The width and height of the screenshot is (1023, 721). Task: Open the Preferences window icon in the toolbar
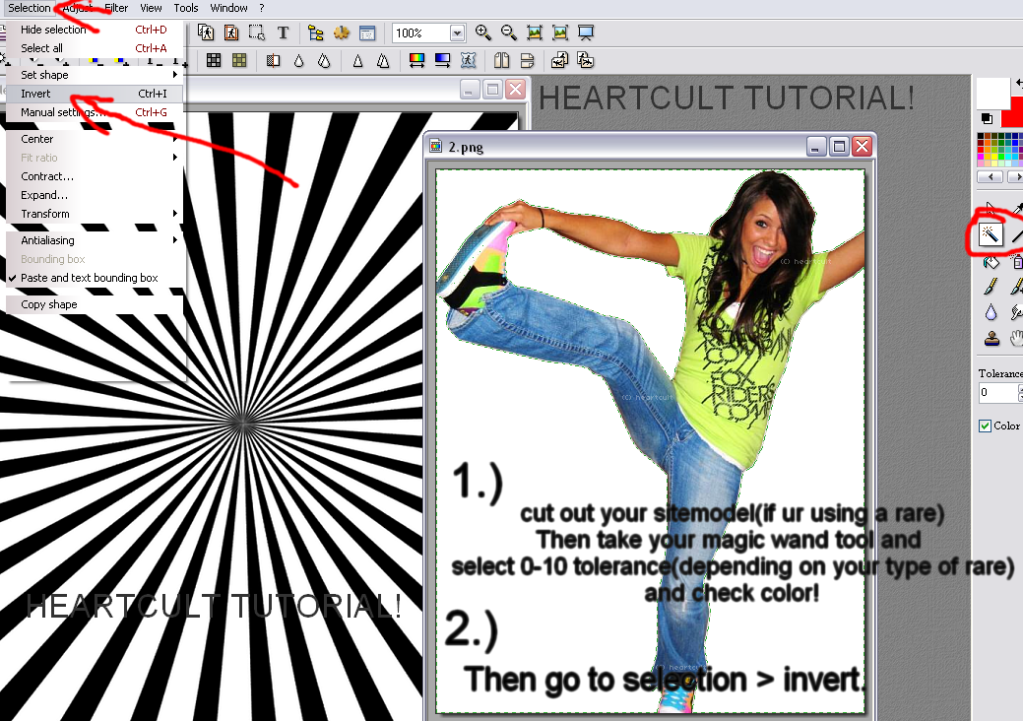[x=367, y=33]
